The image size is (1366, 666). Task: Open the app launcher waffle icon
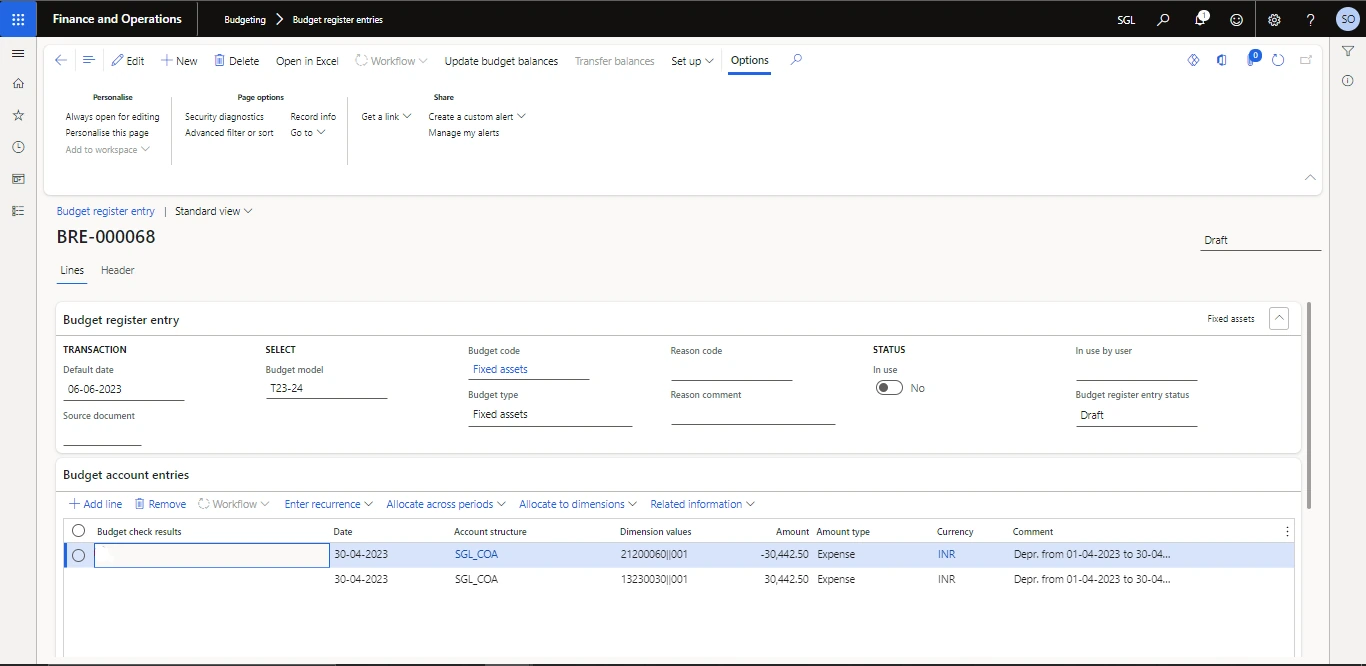[18, 19]
